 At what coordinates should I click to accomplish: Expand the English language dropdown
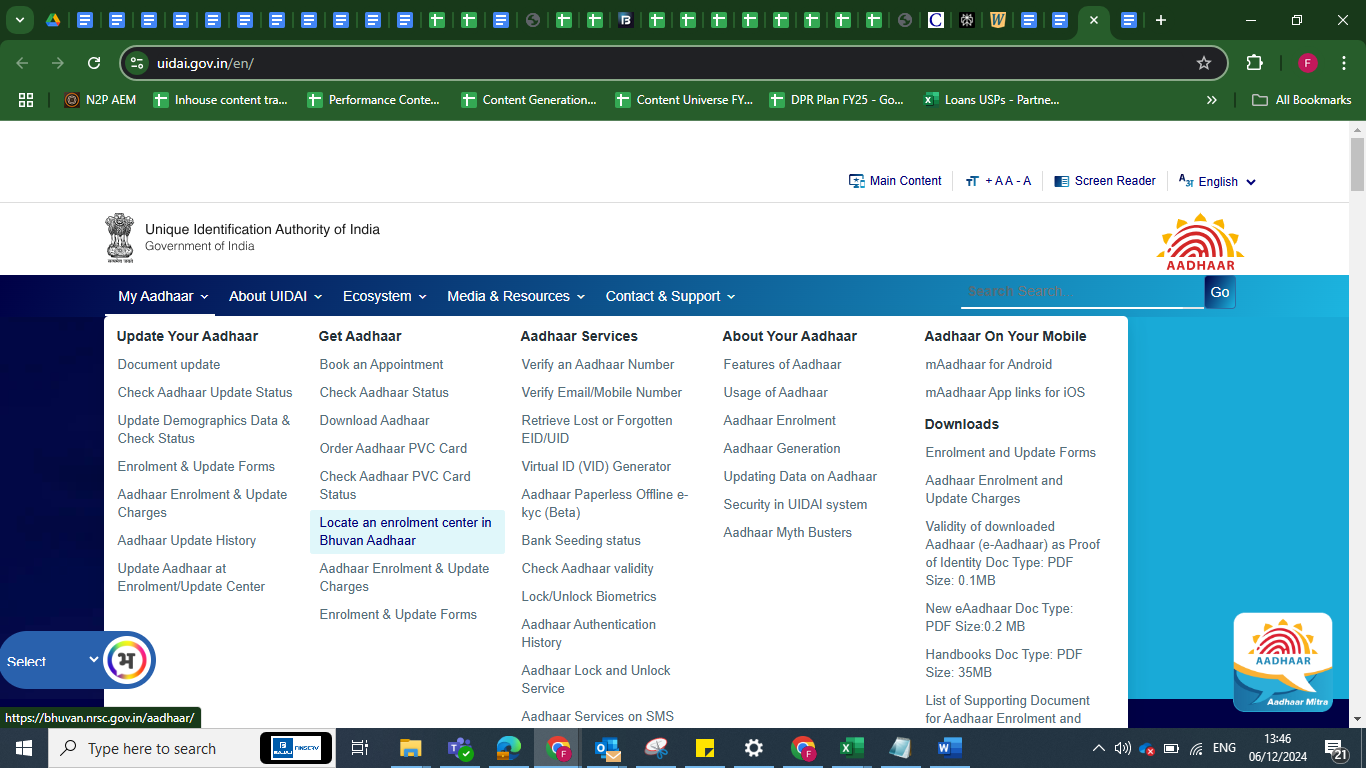[1217, 182]
